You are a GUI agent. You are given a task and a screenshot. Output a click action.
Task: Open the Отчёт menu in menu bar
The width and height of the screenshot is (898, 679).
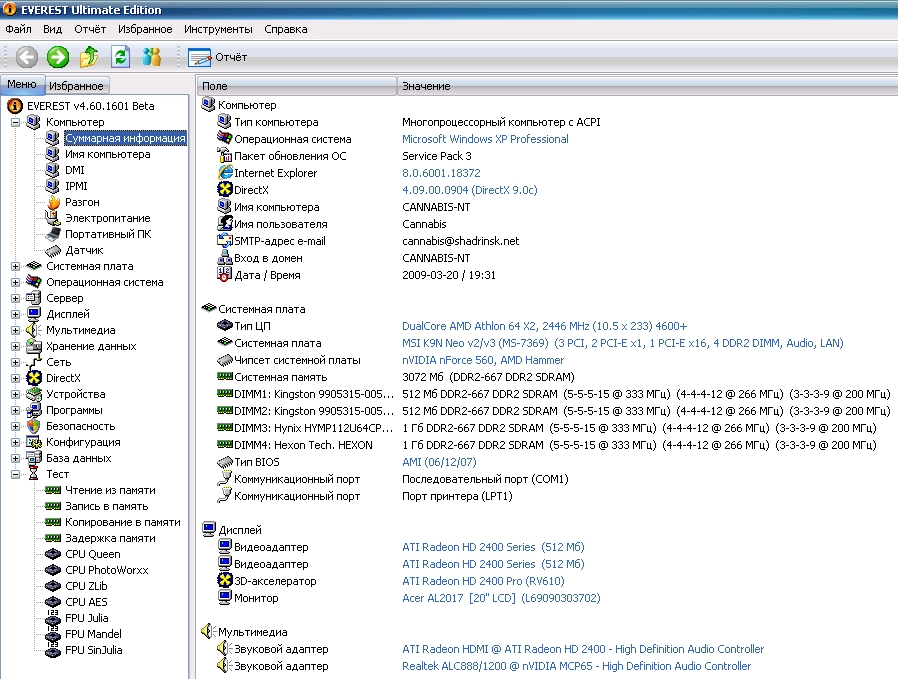coord(90,29)
